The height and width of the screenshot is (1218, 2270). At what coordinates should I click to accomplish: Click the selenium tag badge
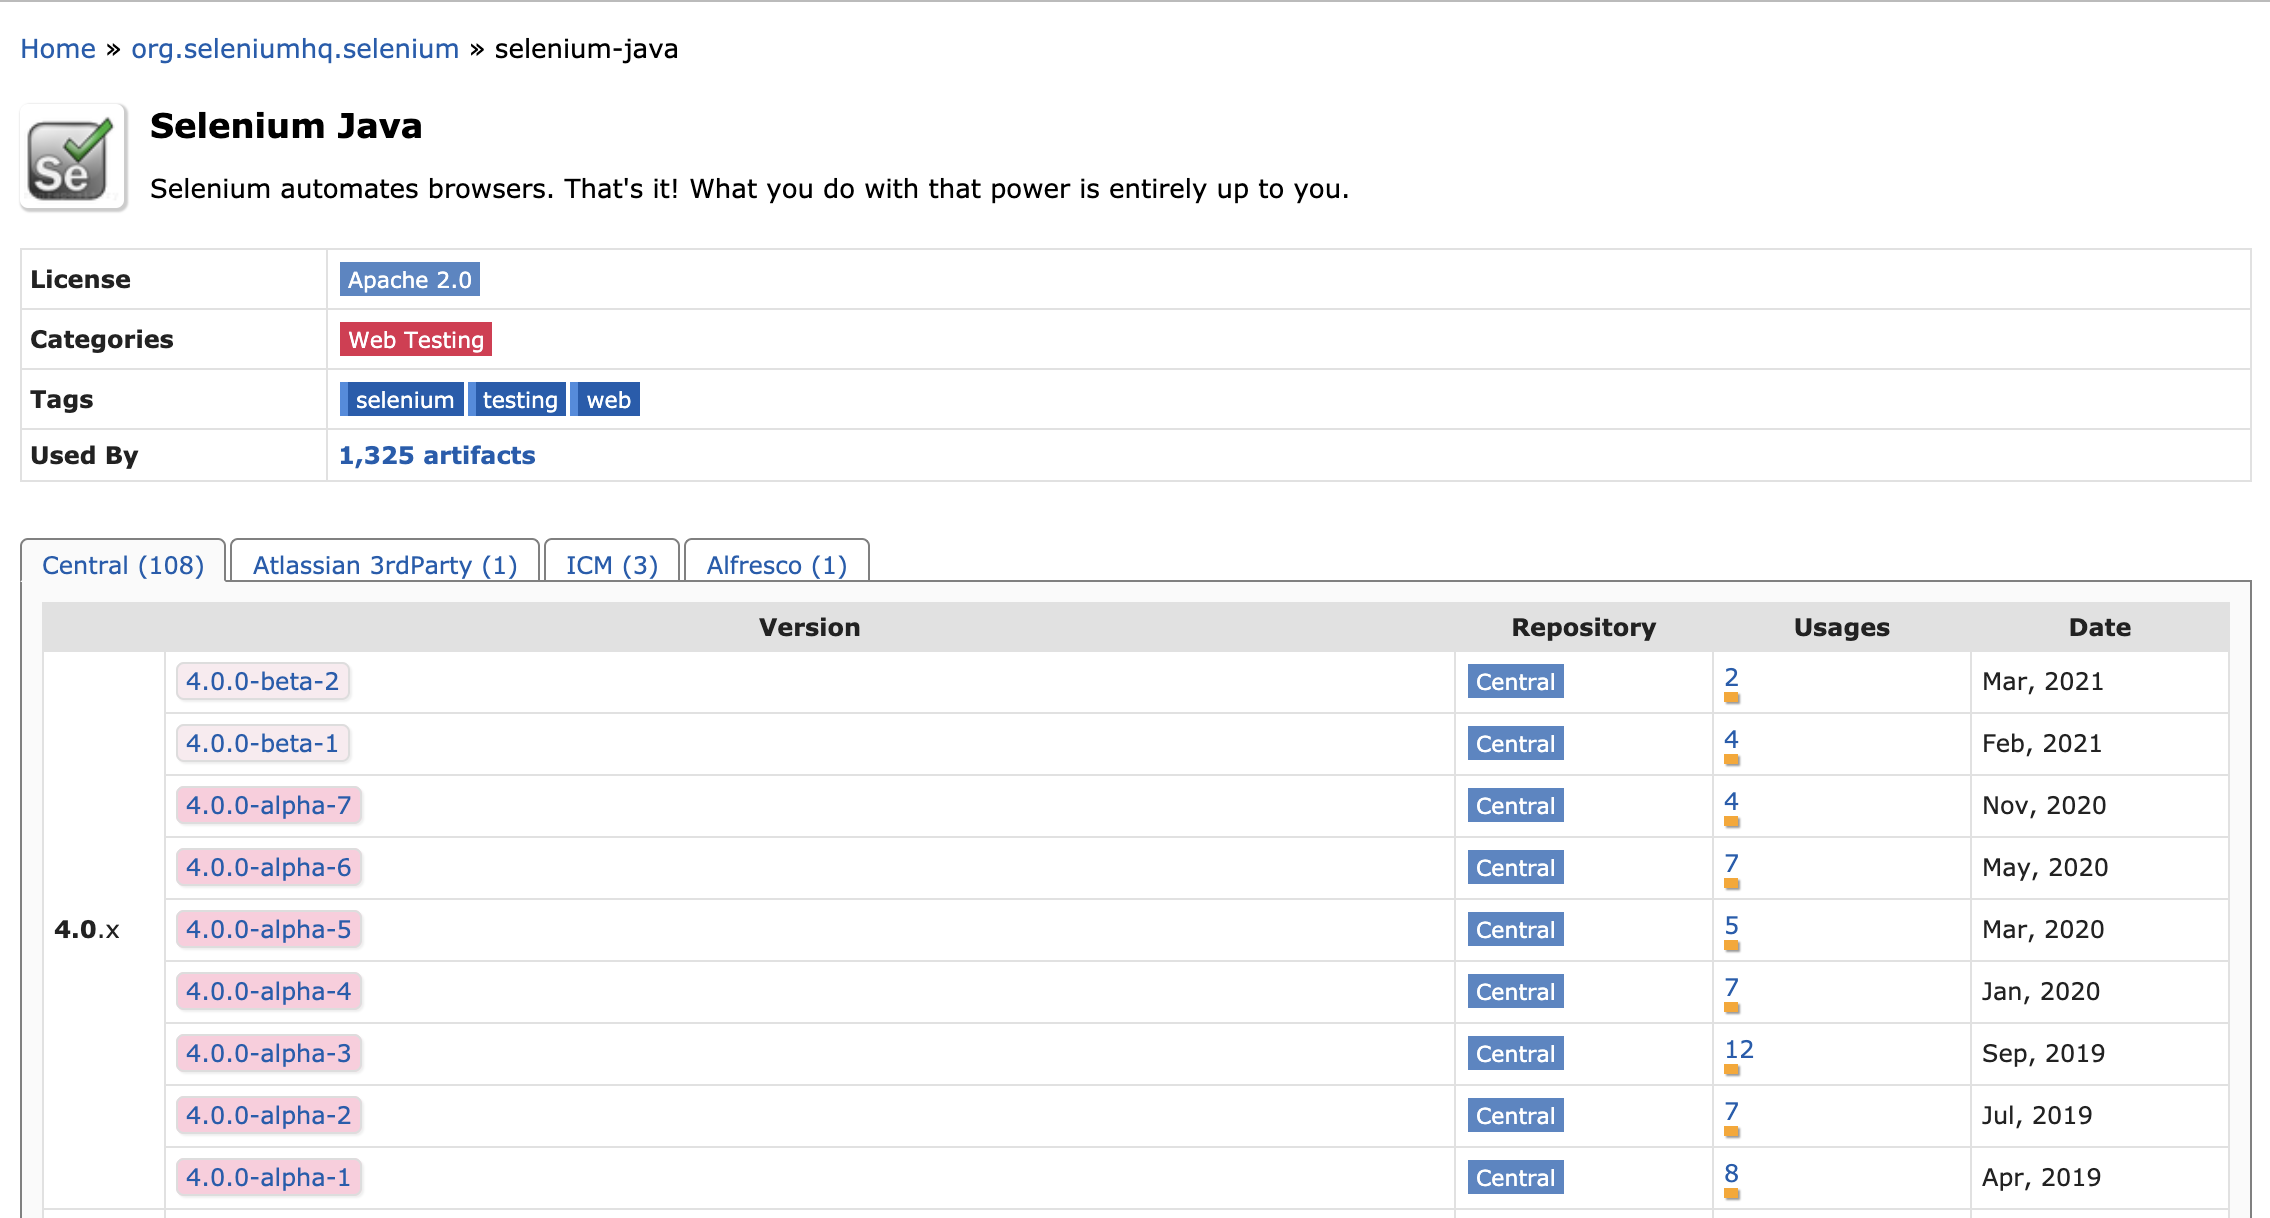[403, 400]
